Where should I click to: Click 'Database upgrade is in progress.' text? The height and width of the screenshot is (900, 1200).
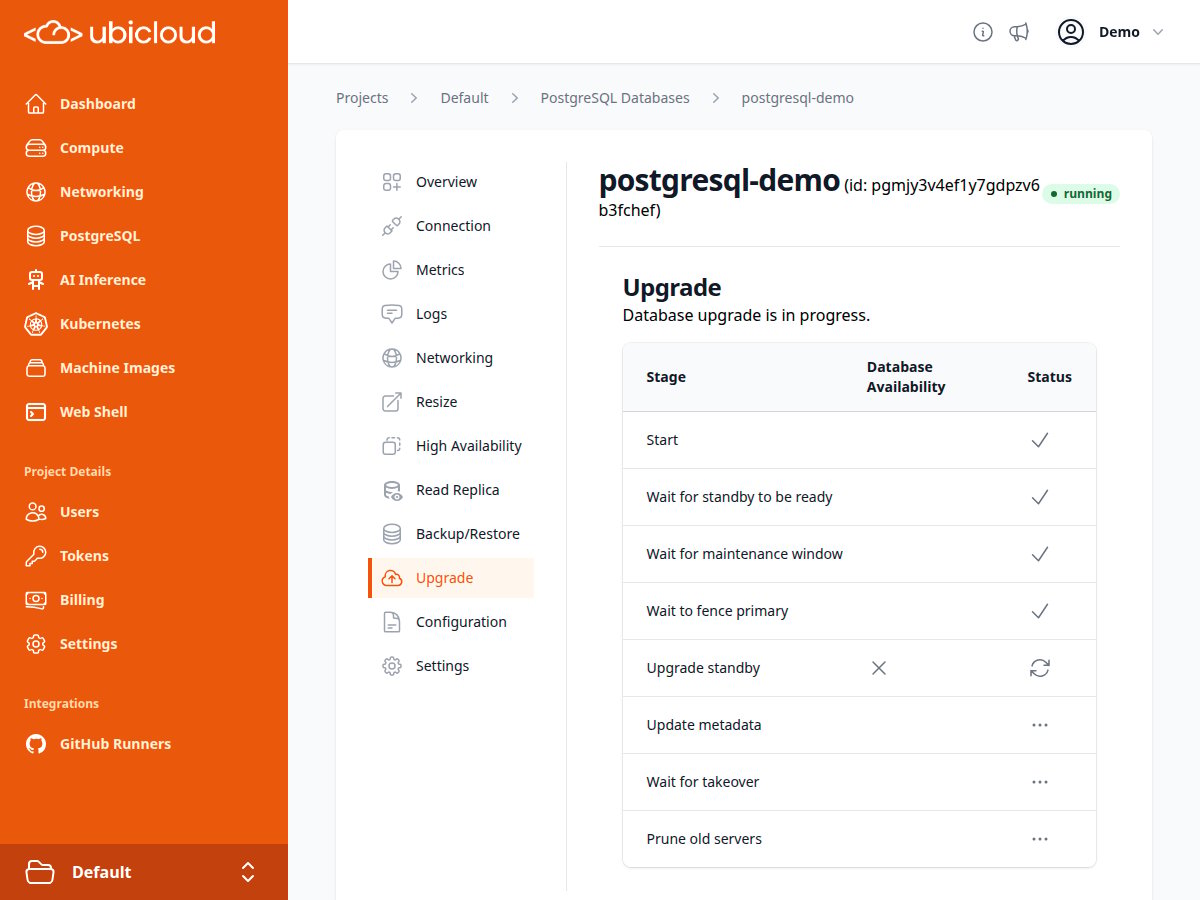click(x=746, y=315)
